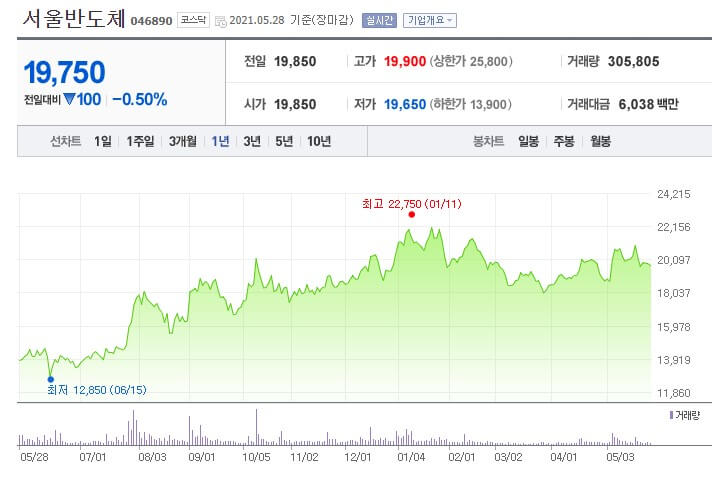Click the 시가 value 19,850

[295, 104]
